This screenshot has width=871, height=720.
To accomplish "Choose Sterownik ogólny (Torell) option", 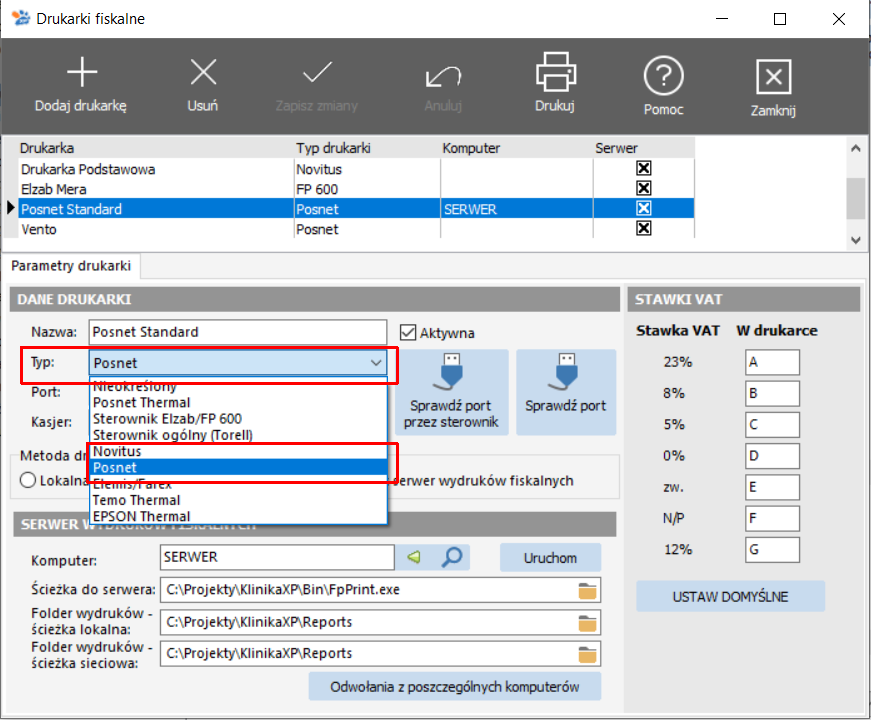I will [x=238, y=434].
